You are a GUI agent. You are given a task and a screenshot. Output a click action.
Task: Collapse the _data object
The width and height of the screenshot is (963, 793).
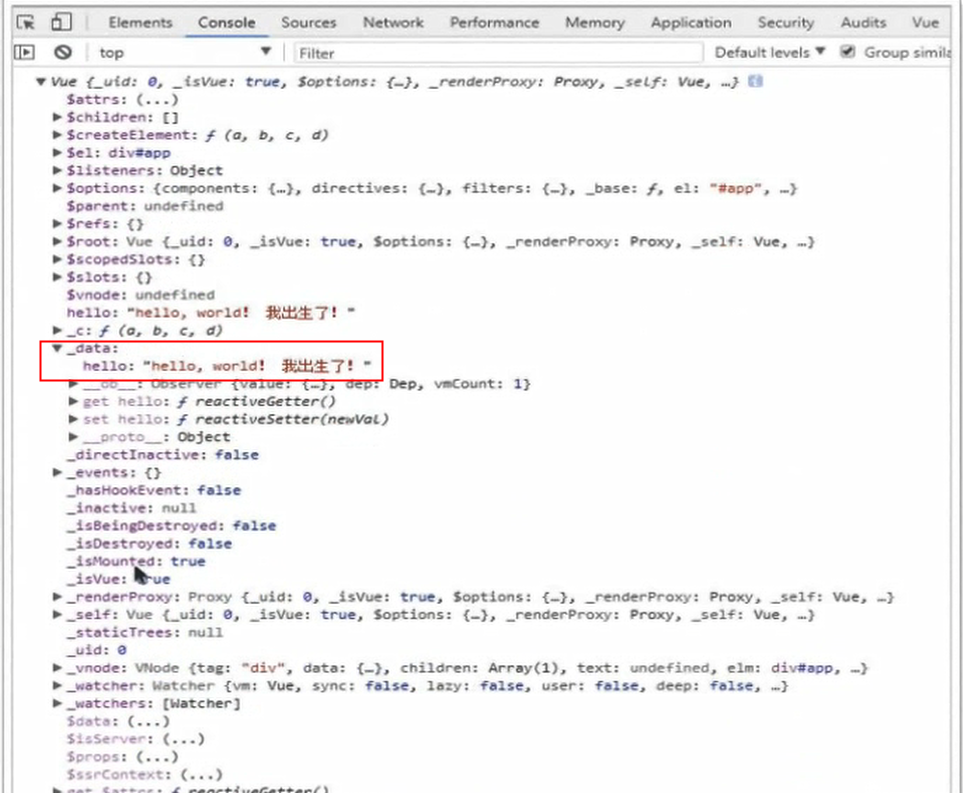coord(57,348)
